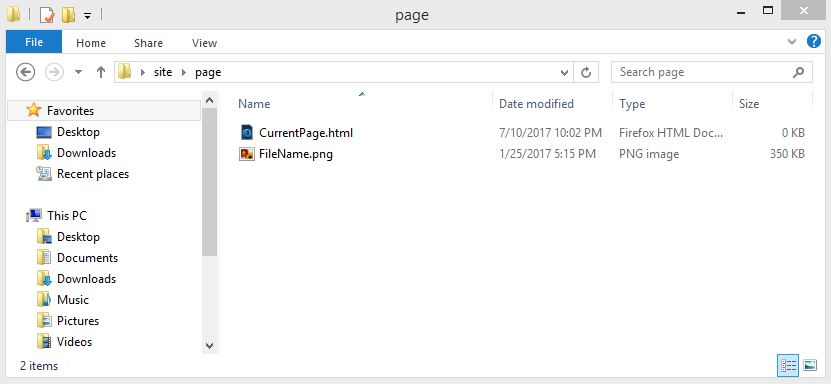831x384 pixels.
Task: Navigate to site in the breadcrumb
Action: 163,72
